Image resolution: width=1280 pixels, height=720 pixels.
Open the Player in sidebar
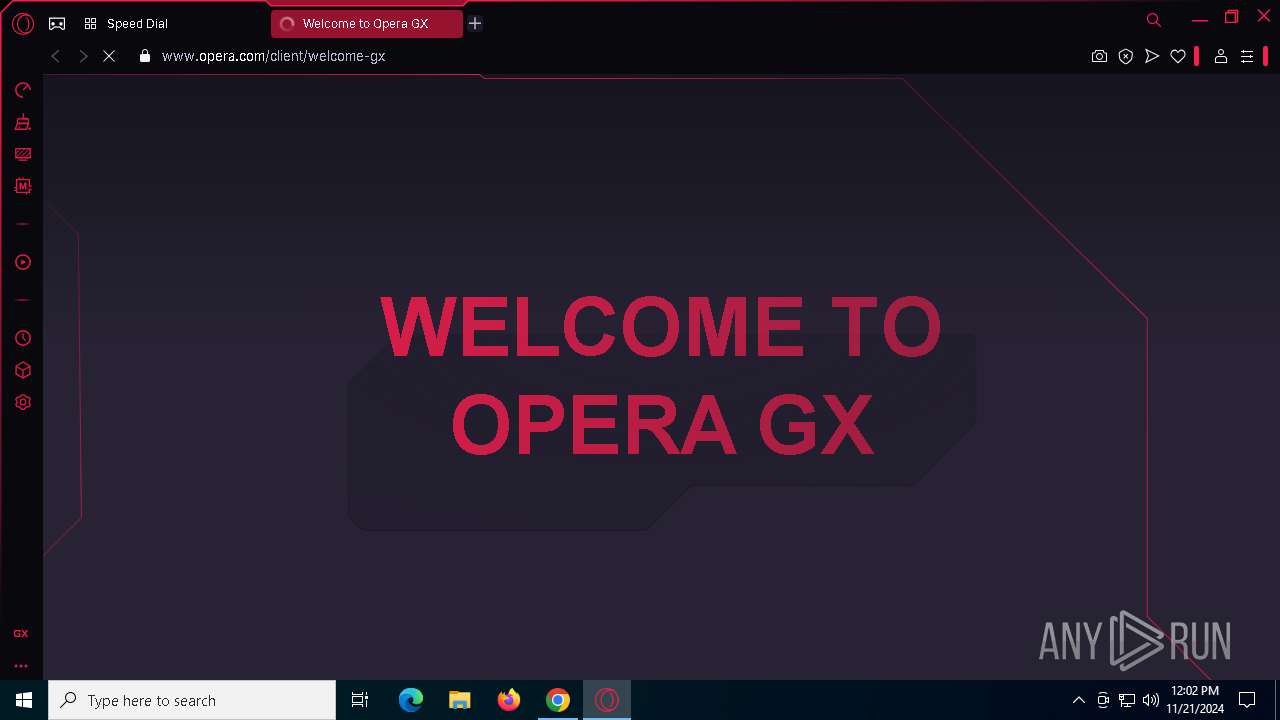click(22, 262)
